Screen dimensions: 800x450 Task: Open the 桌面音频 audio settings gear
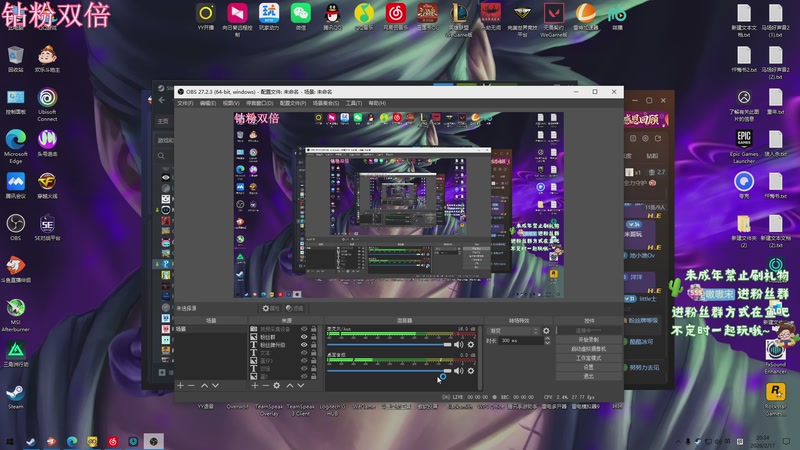click(470, 371)
